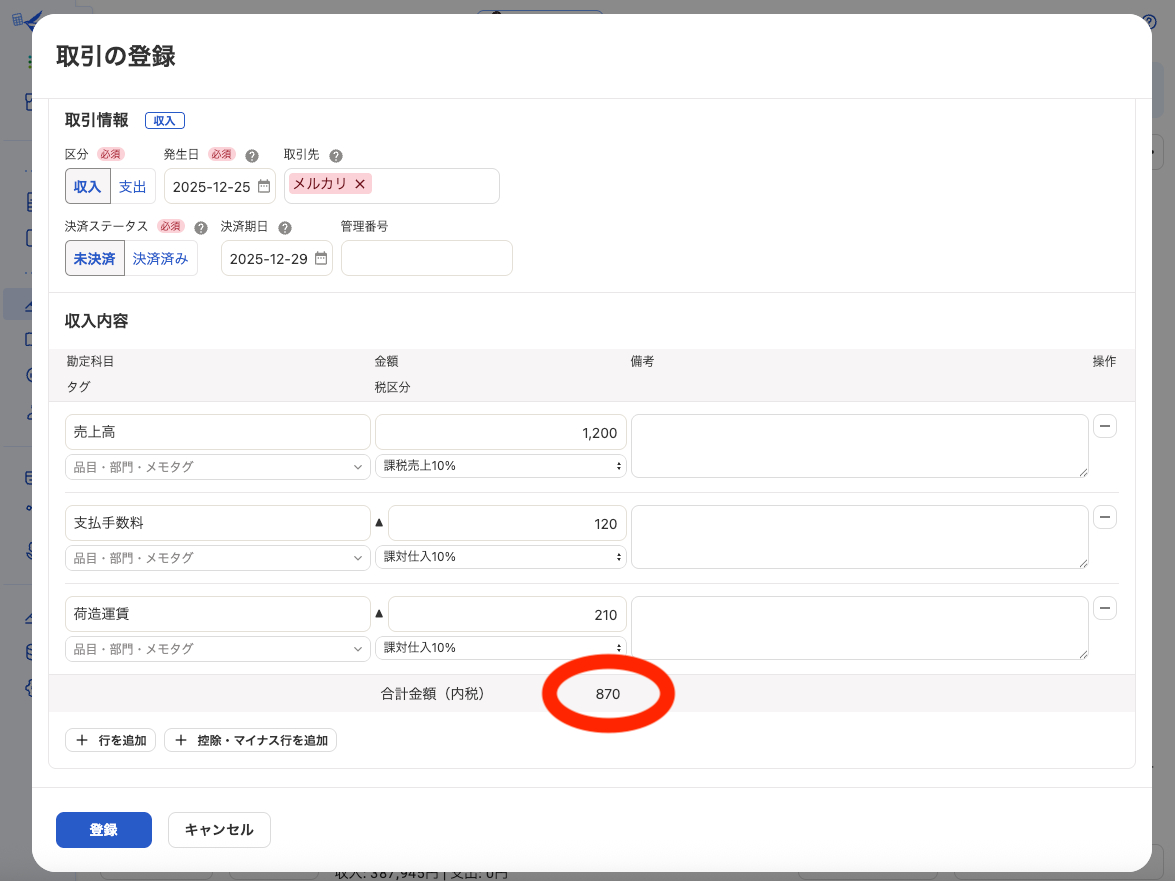Remove the メルカリ tag with its × icon
The height and width of the screenshot is (881, 1175).
[x=360, y=184]
